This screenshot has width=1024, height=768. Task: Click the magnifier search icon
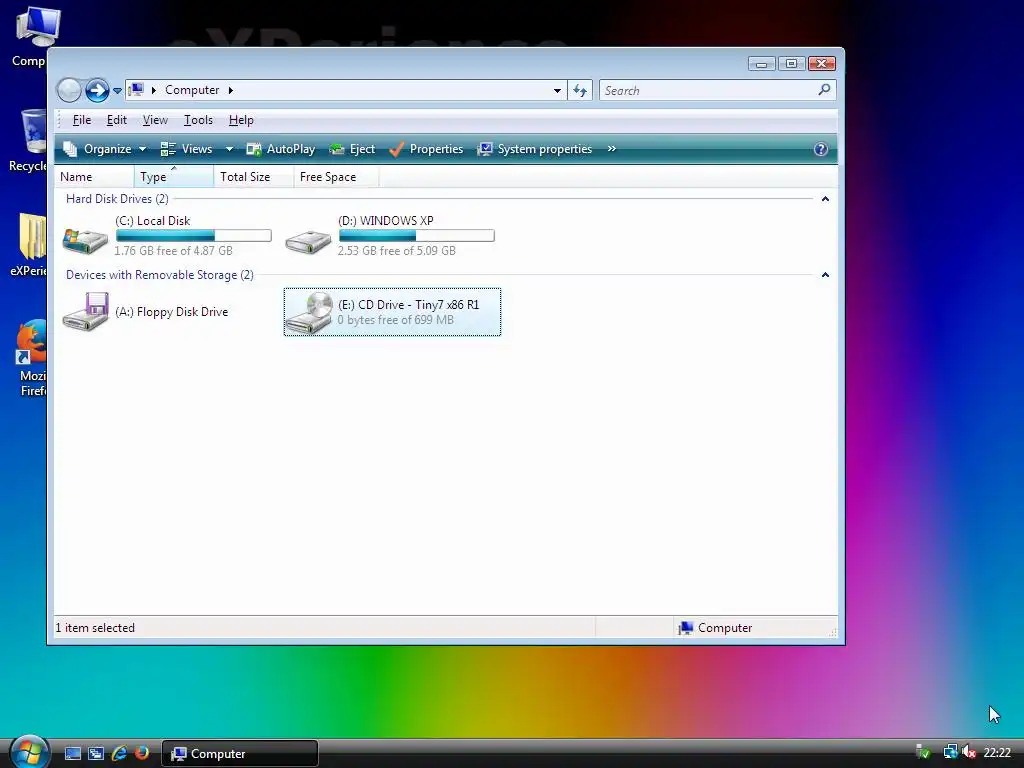point(824,89)
